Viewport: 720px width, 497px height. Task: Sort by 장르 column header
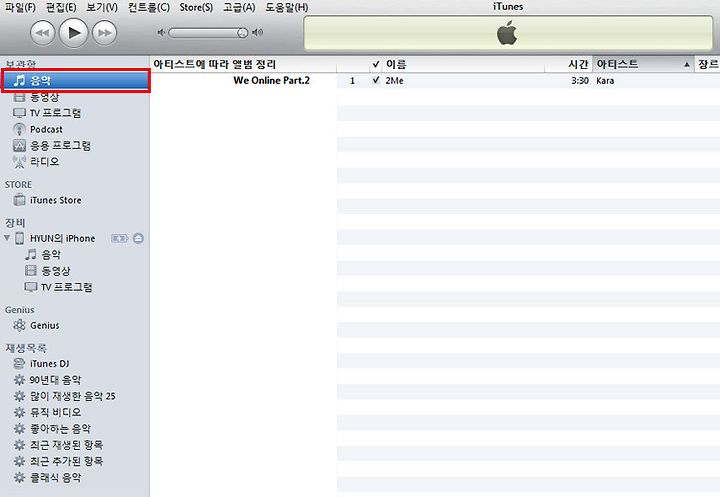707,64
